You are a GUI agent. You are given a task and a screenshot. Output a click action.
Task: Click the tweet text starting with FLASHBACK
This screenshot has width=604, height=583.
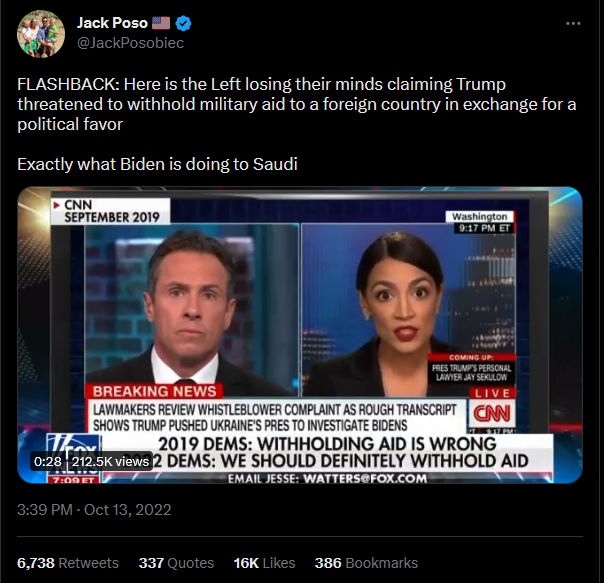[297, 104]
